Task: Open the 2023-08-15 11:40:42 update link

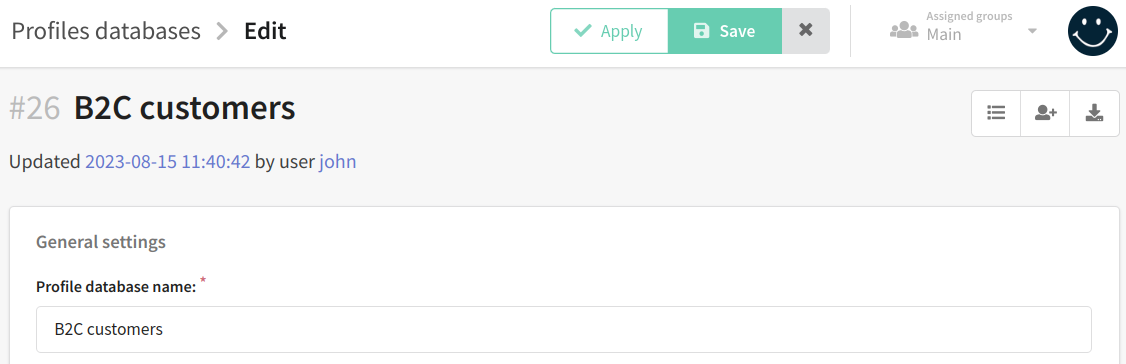Action: [168, 162]
